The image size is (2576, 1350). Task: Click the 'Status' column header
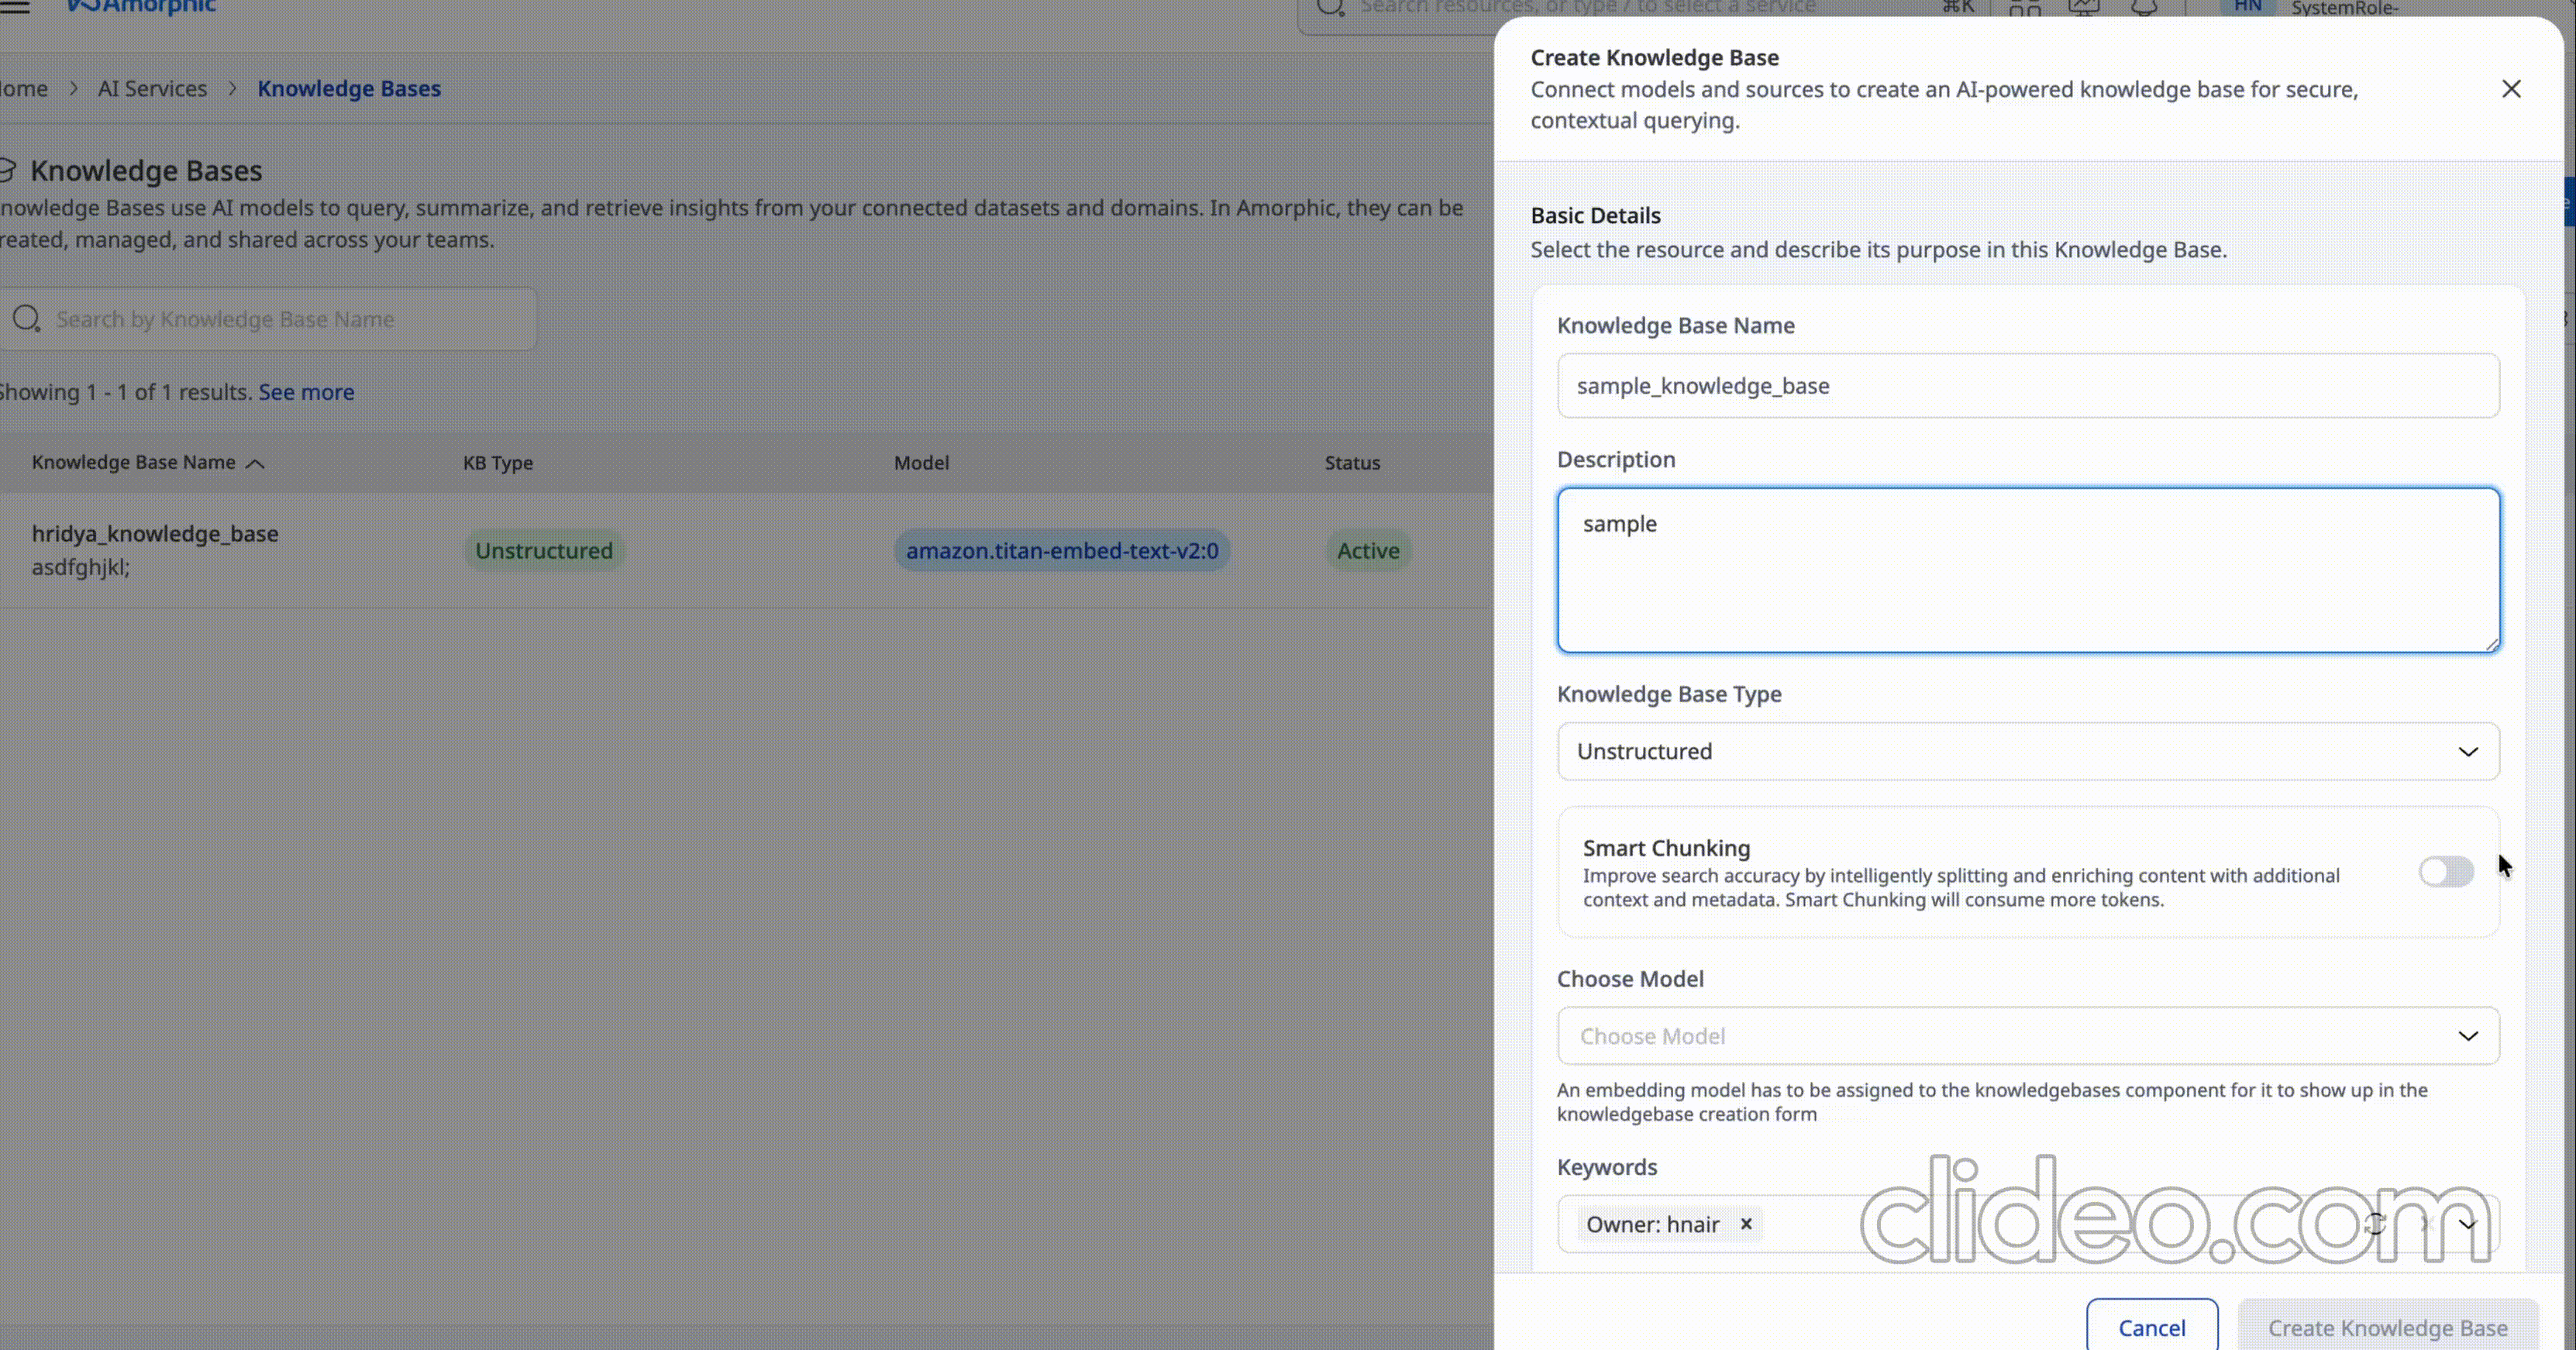point(1352,463)
